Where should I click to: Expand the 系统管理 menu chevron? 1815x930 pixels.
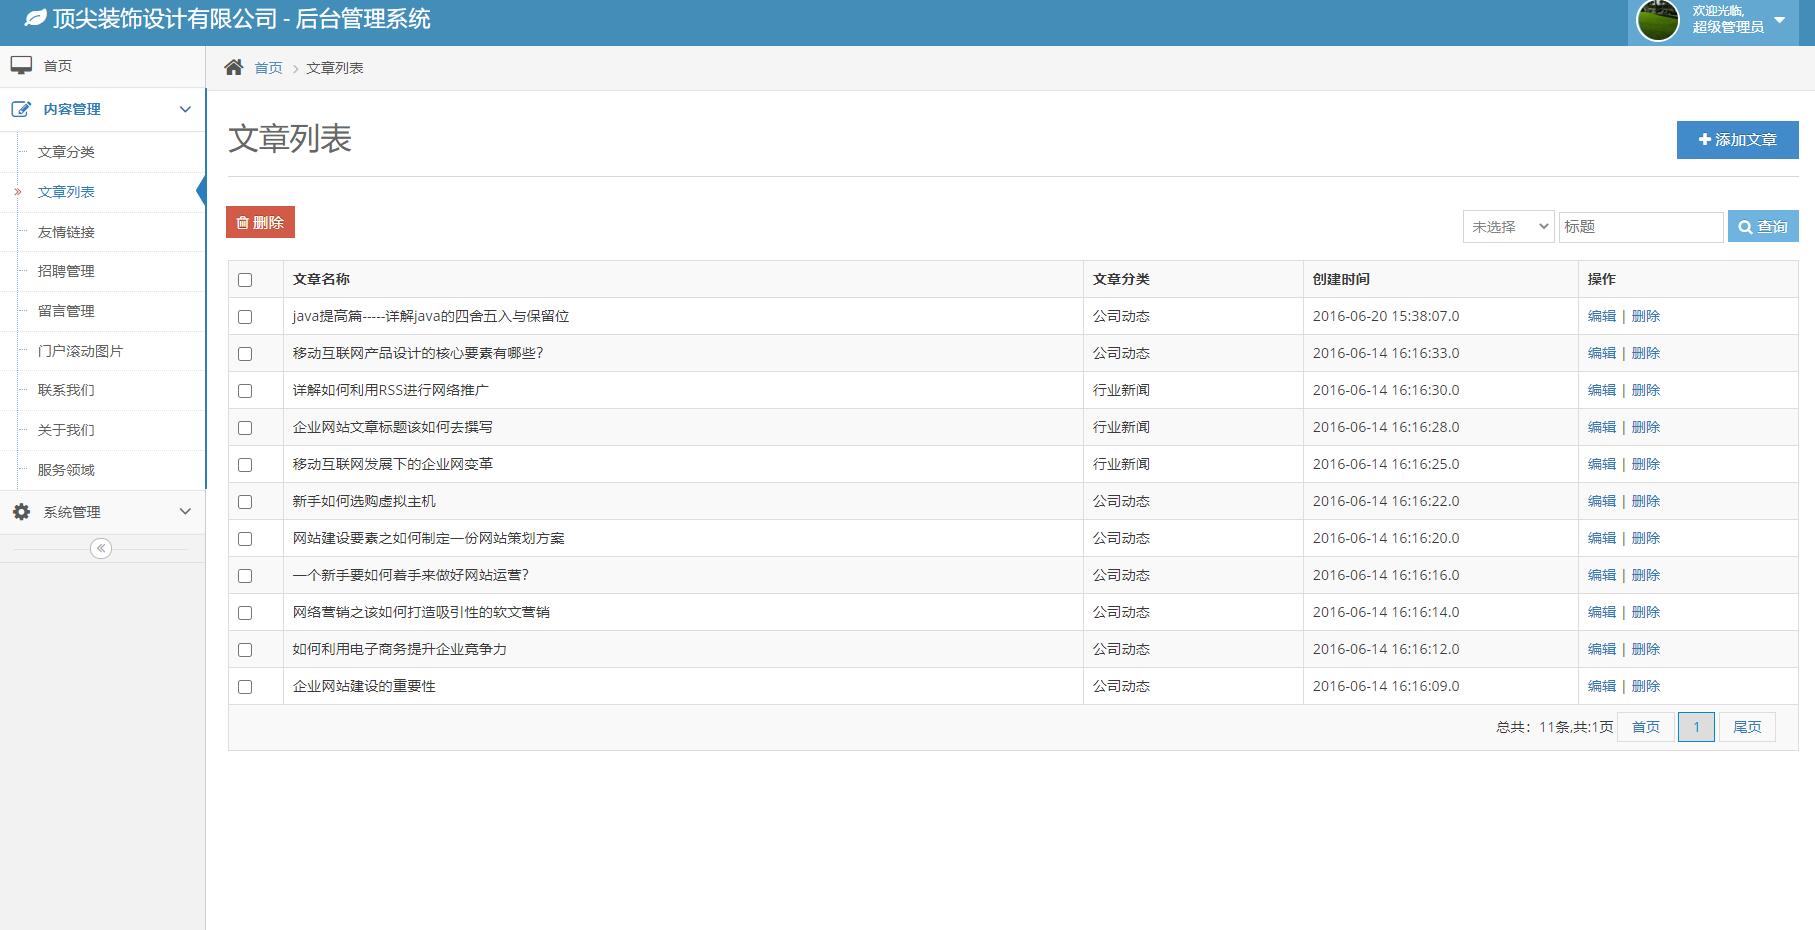point(185,512)
